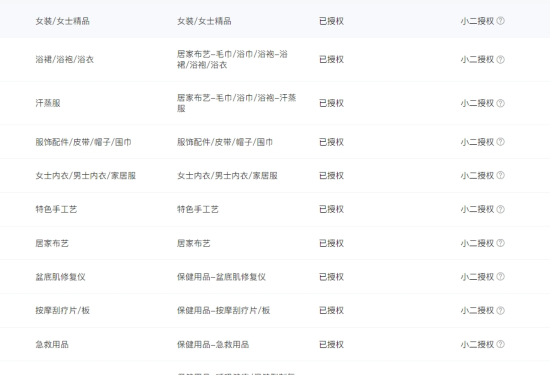This screenshot has width=550, height=375.
Task: Click 小二授权 label in 女装/女士精品 row
Action: [477, 21]
